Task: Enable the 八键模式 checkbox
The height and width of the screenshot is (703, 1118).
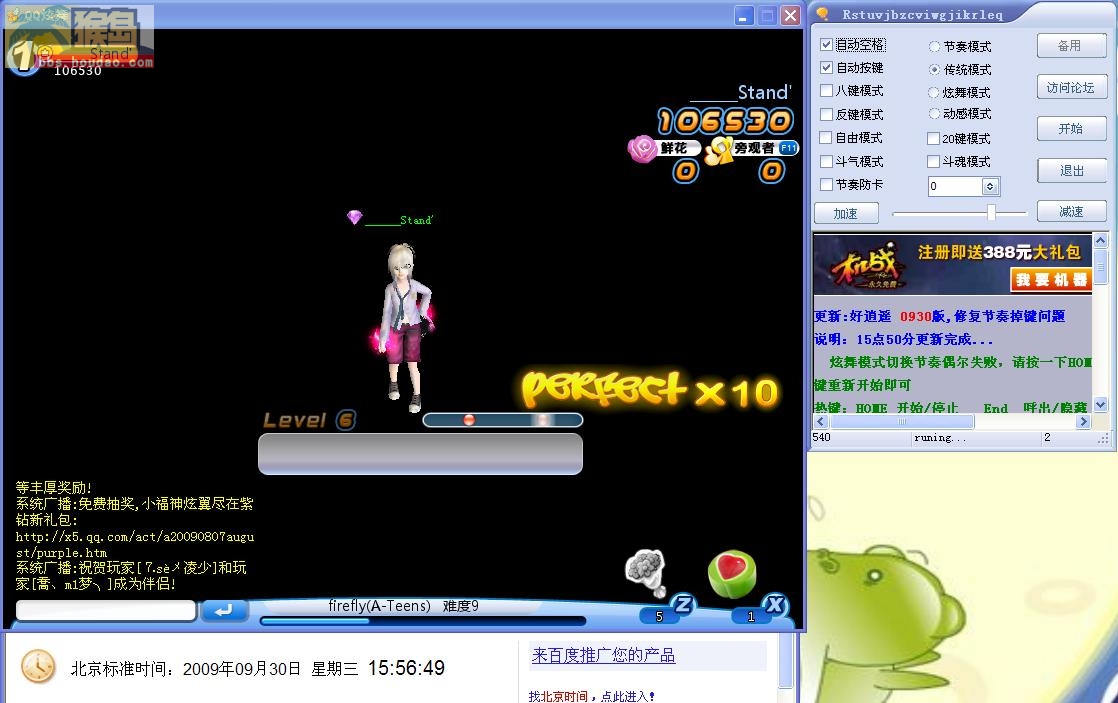Action: (826, 91)
